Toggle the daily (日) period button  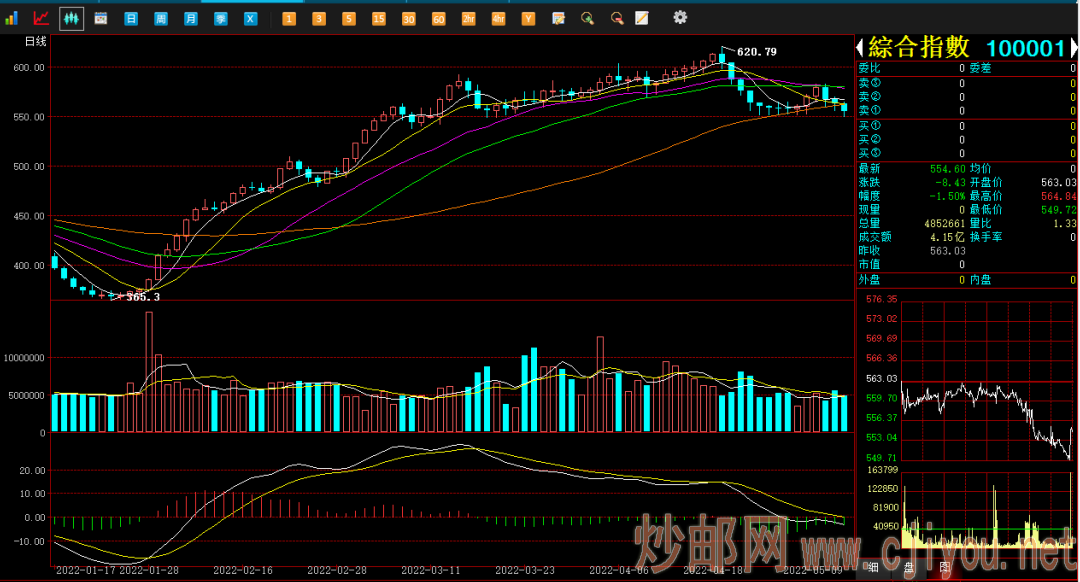click(x=131, y=18)
